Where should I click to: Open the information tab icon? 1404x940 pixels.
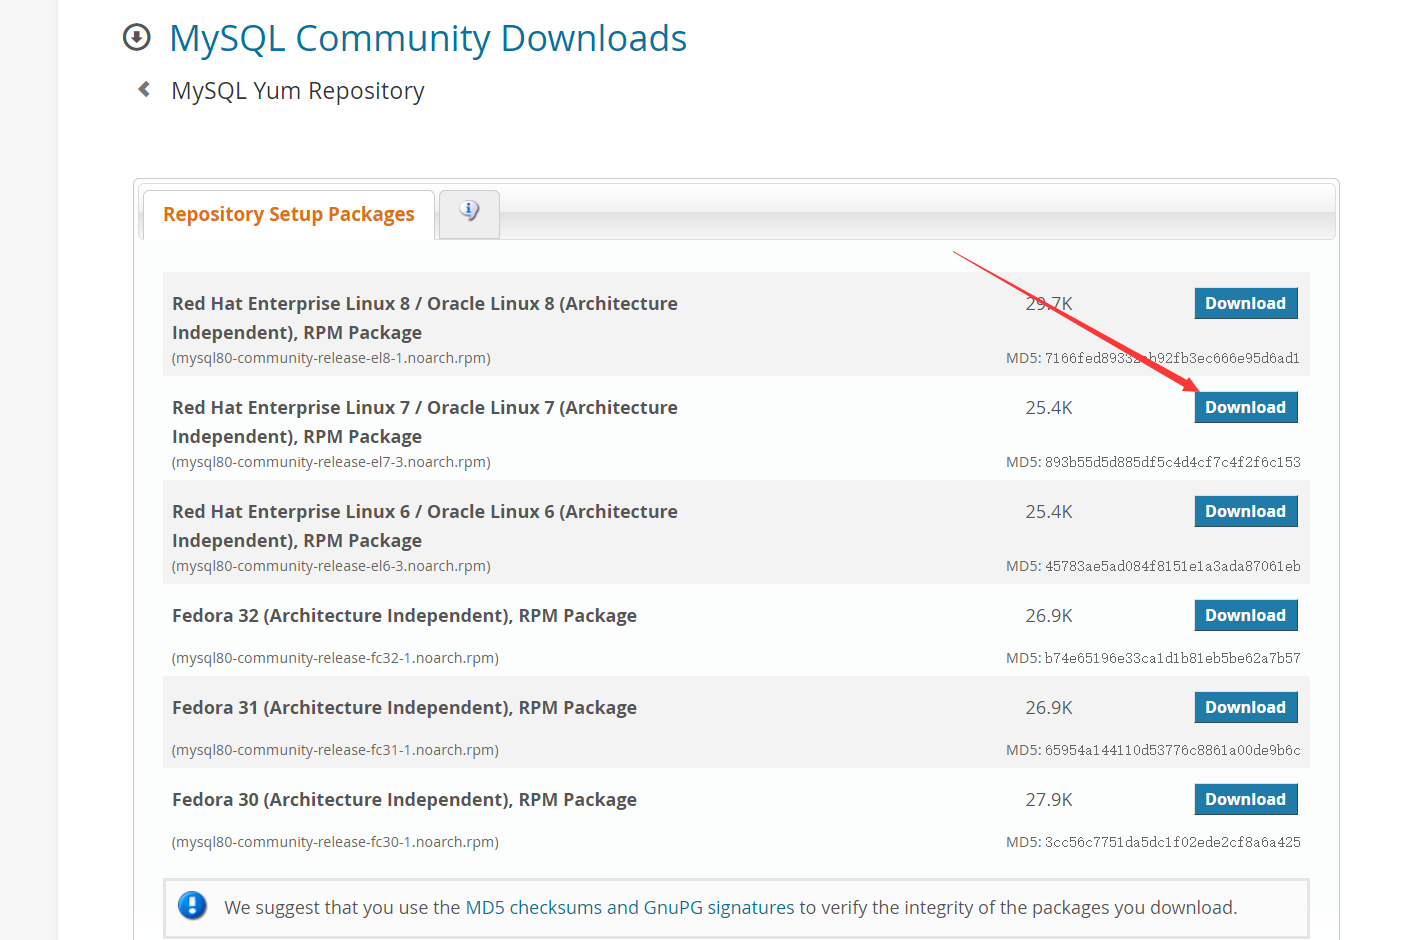pos(469,213)
